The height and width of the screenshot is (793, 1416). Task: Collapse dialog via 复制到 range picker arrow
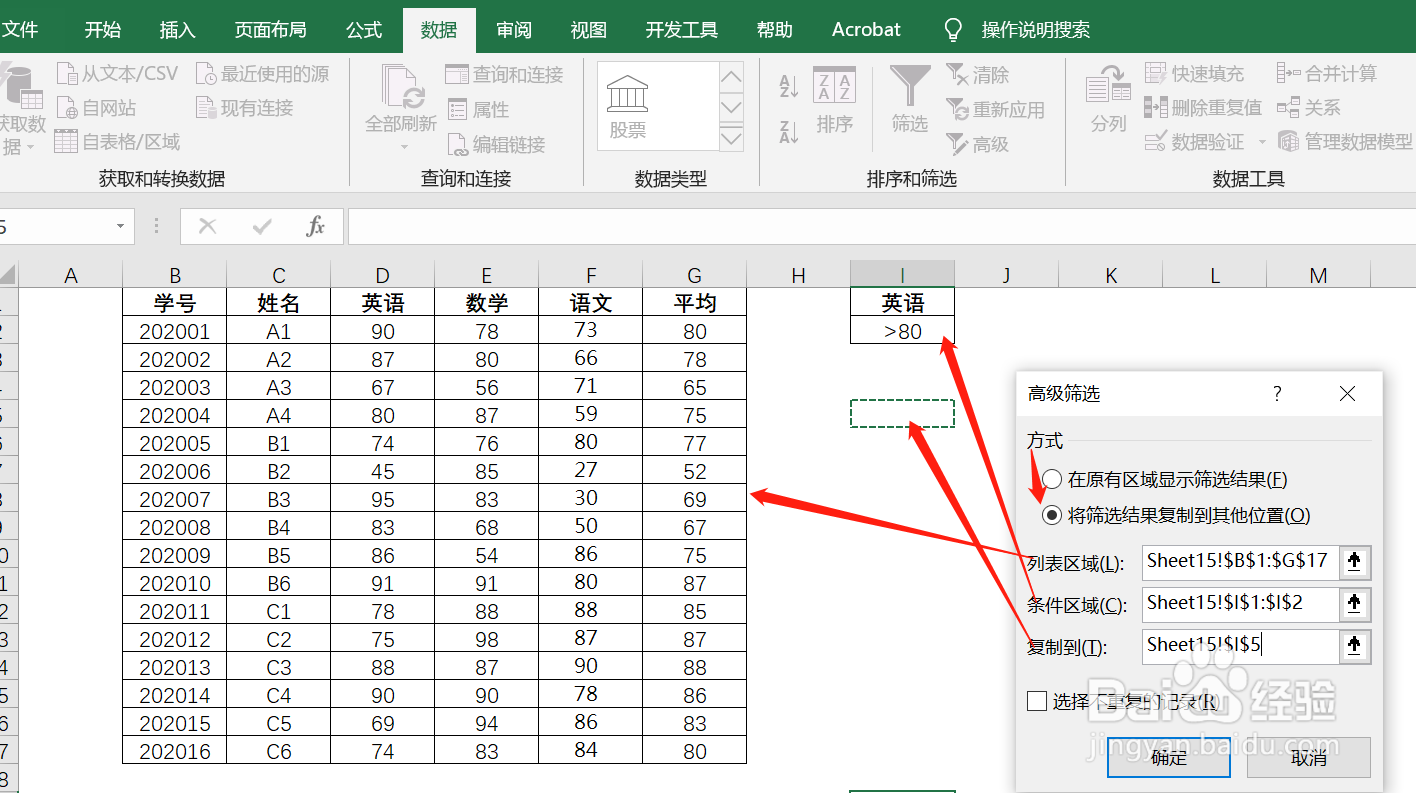coord(1354,646)
